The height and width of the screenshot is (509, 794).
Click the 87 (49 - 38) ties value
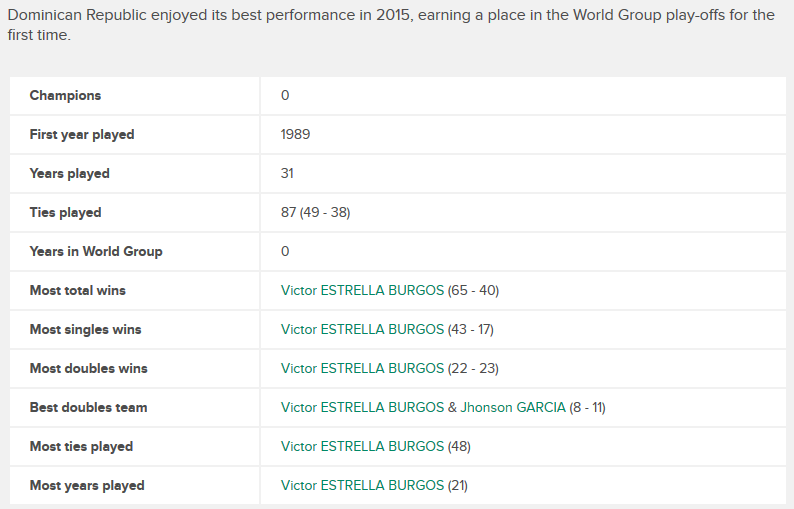(x=315, y=212)
